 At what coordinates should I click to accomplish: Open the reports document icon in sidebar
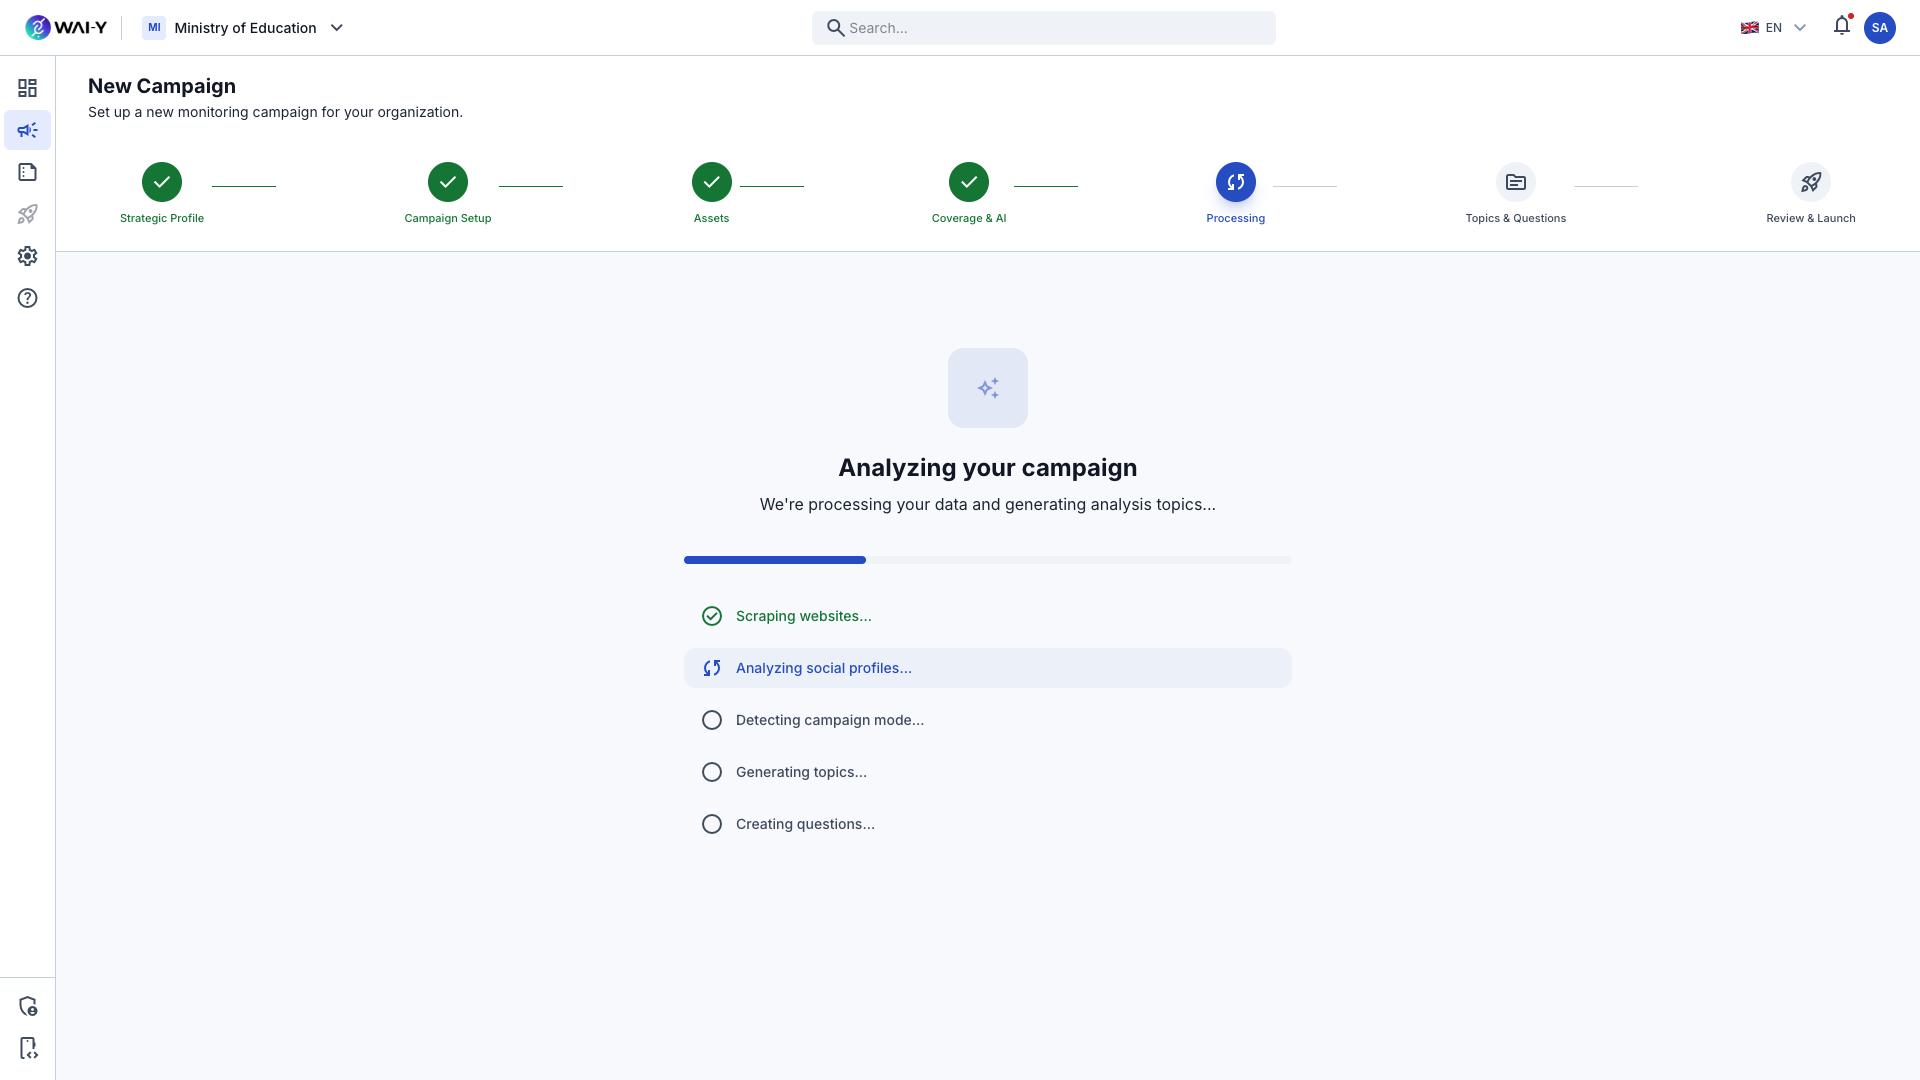[x=27, y=172]
